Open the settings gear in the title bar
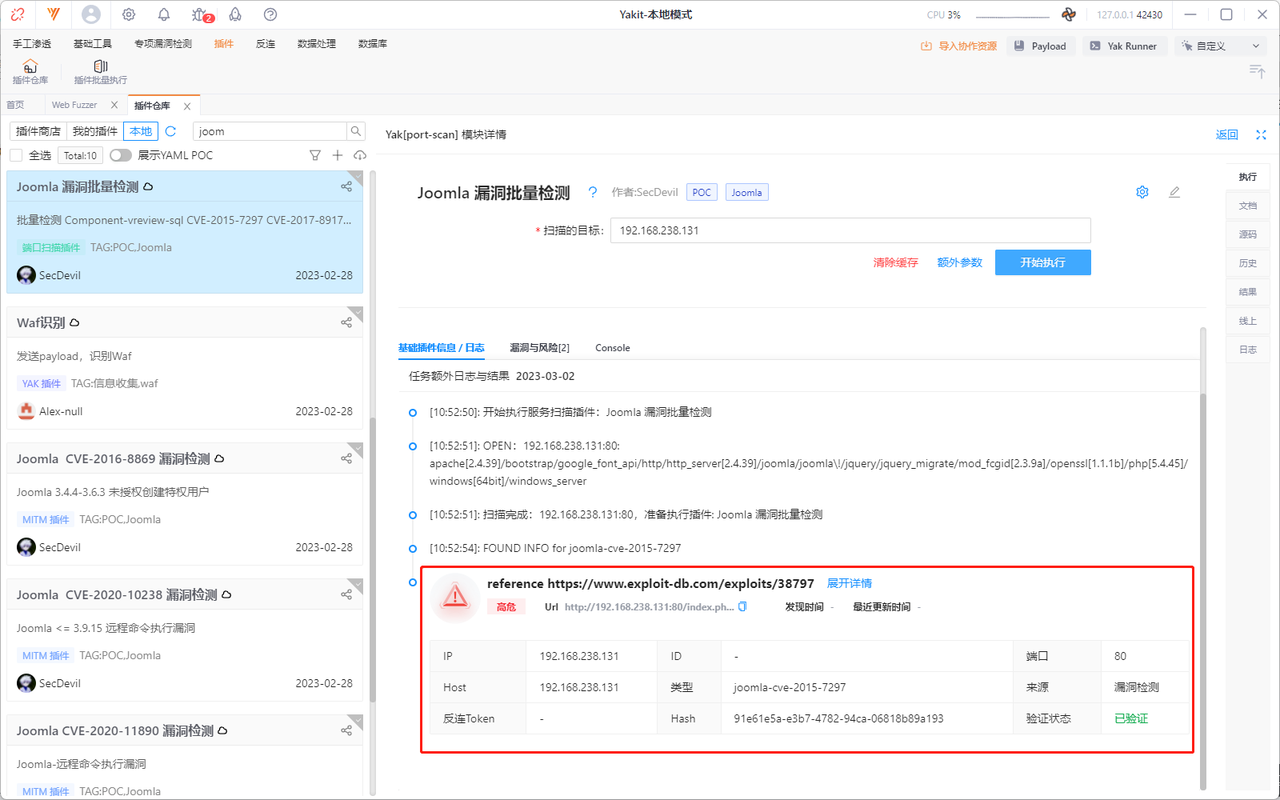This screenshot has width=1280, height=800. click(129, 15)
